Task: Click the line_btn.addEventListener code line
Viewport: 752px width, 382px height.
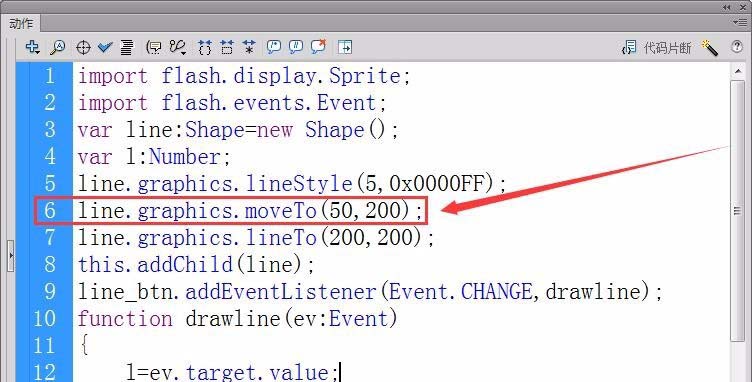Action: 370,291
